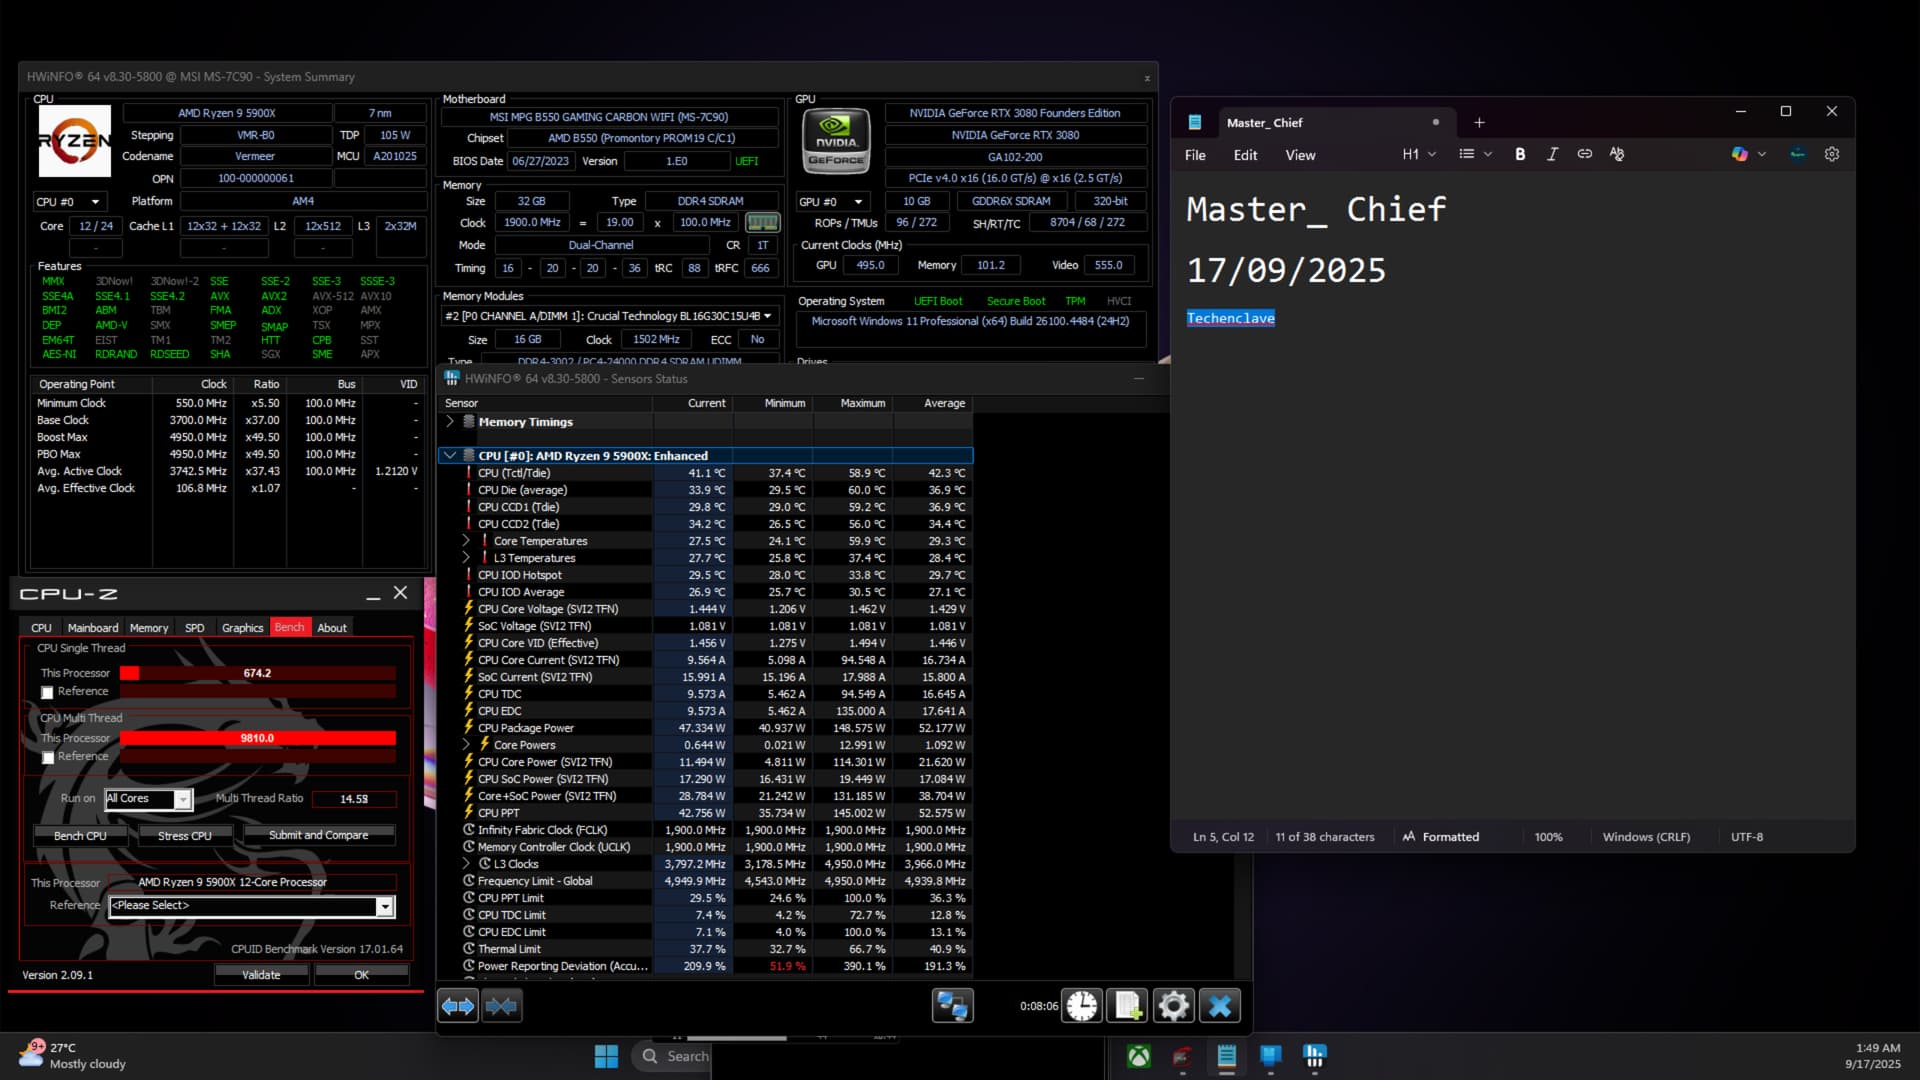Open Windows Start button on taskbar
Image resolution: width=1920 pixels, height=1080 pixels.
coord(606,1056)
